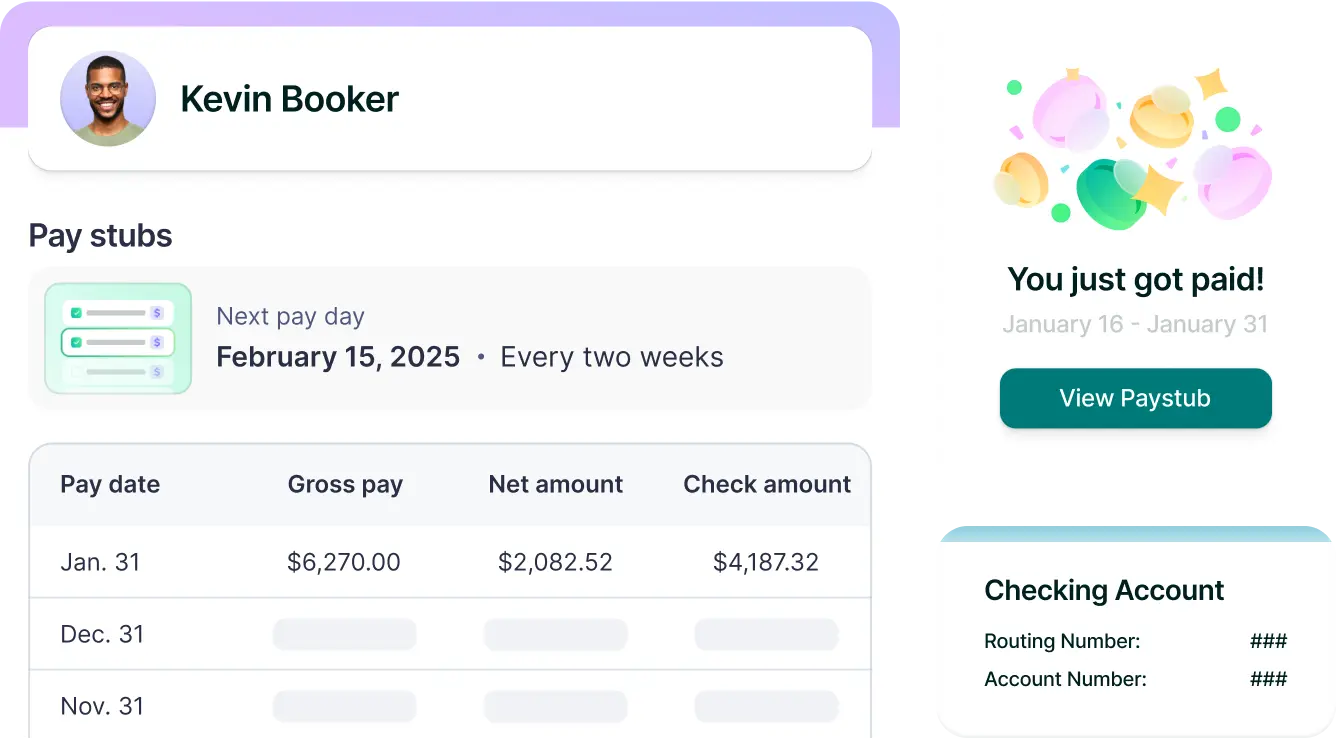
Task: Click the large green coin
Action: point(1108,192)
